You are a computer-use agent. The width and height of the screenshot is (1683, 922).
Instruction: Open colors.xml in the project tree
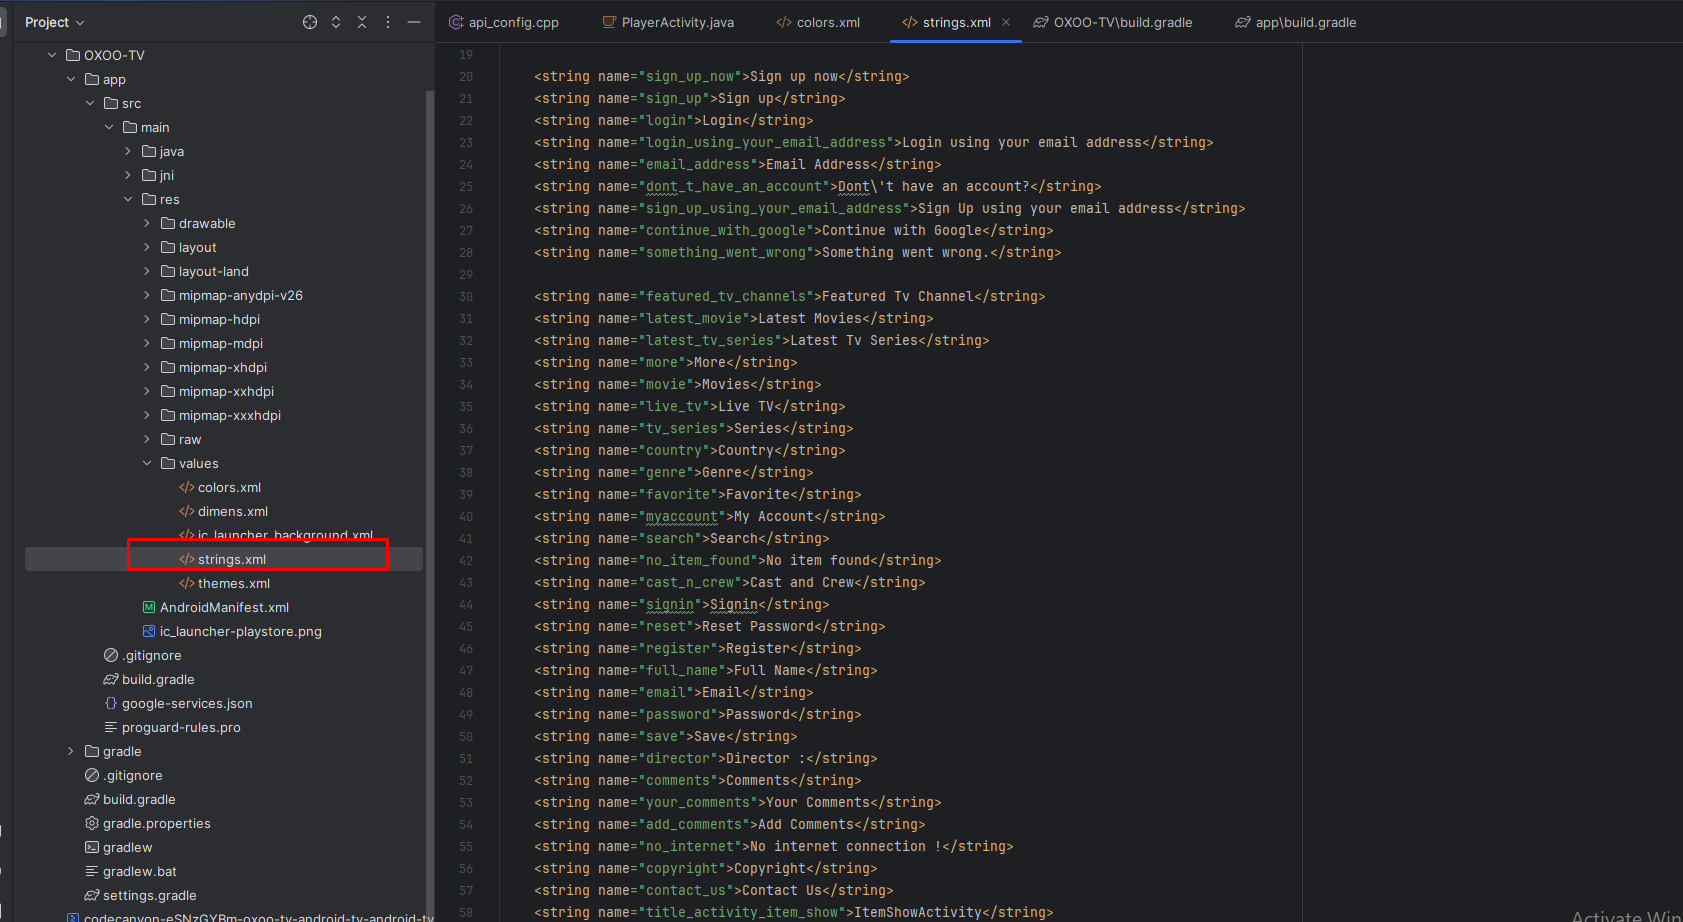pos(229,487)
